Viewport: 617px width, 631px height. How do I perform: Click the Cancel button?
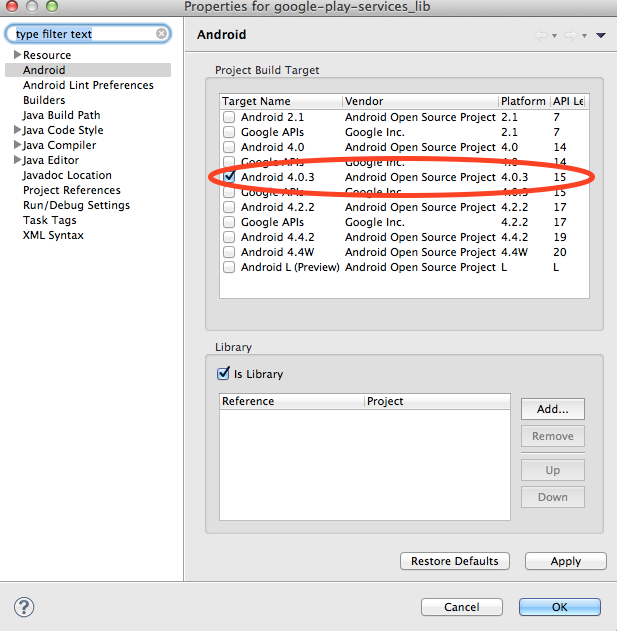462,607
